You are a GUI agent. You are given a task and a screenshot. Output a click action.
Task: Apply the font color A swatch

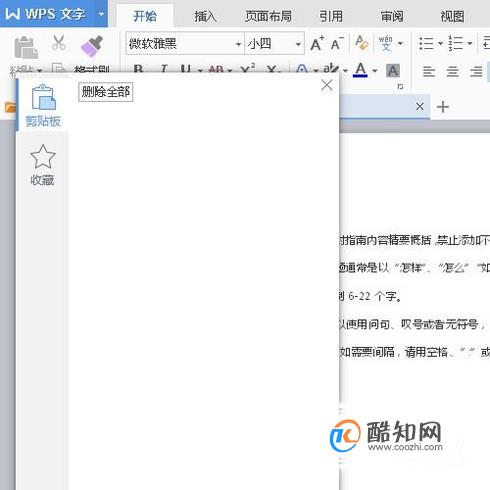(360, 70)
